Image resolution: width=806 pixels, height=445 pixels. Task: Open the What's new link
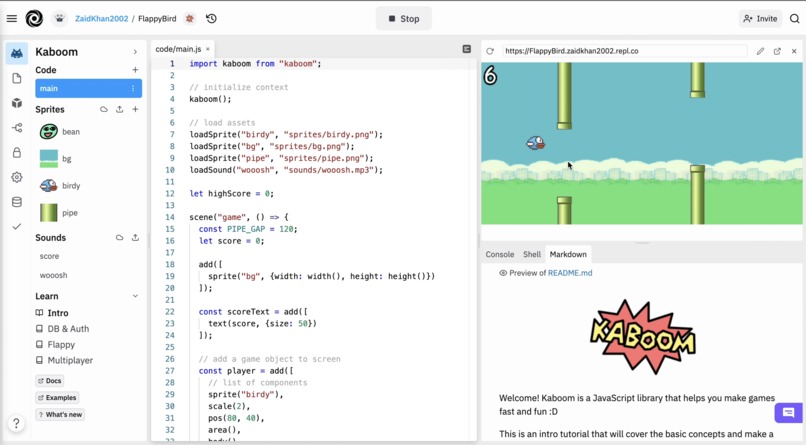coord(60,415)
